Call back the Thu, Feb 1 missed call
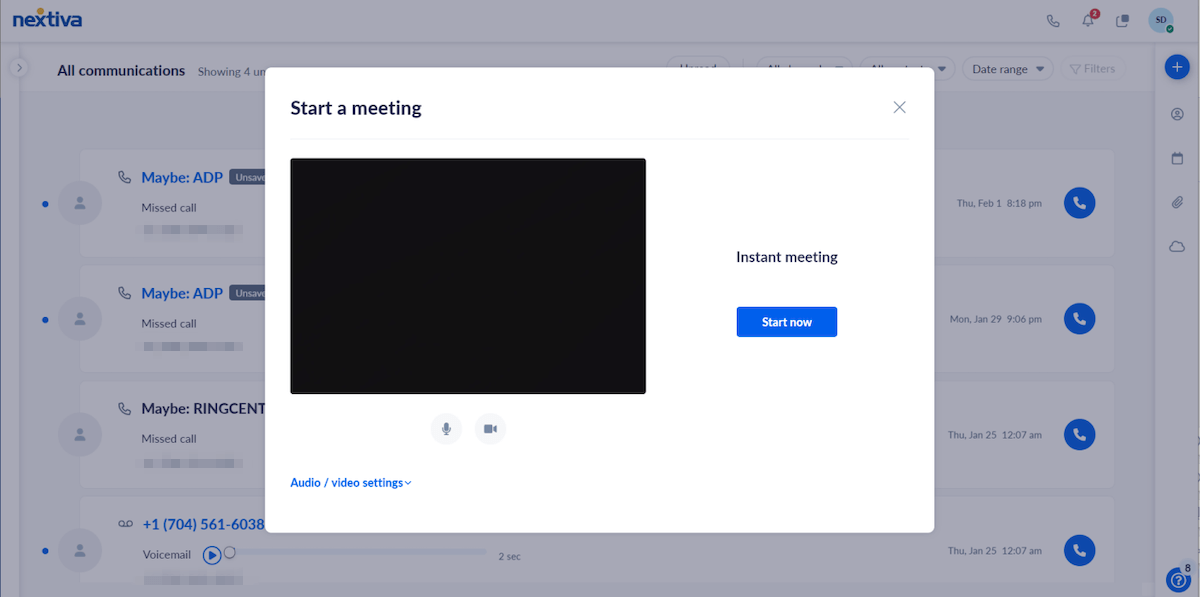The width and height of the screenshot is (1200, 597). click(x=1079, y=203)
